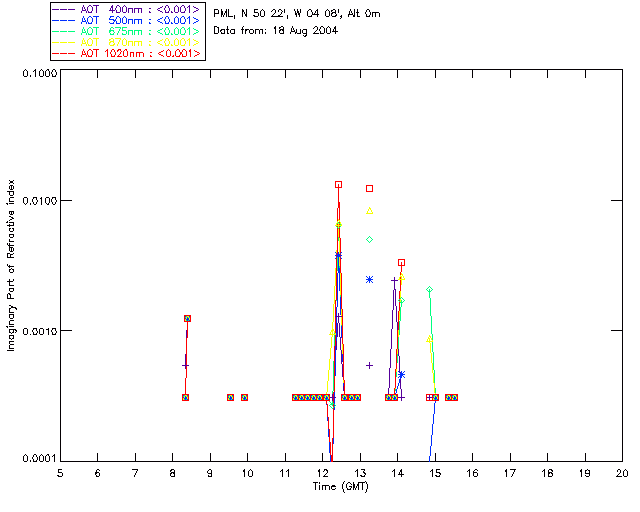Click the isolated red square after 13
Screen dimensions: 640x512
pos(369,188)
